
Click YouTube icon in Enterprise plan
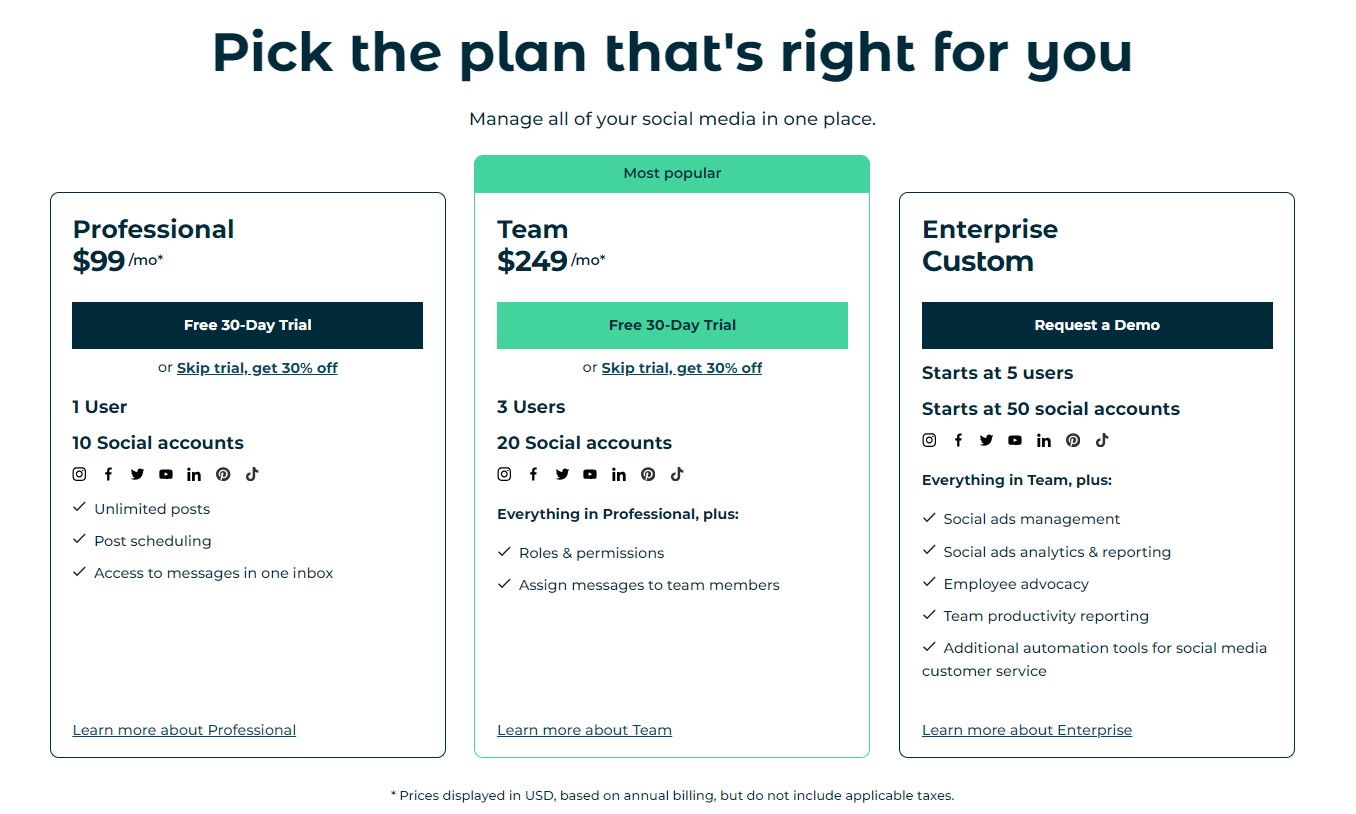point(1015,440)
